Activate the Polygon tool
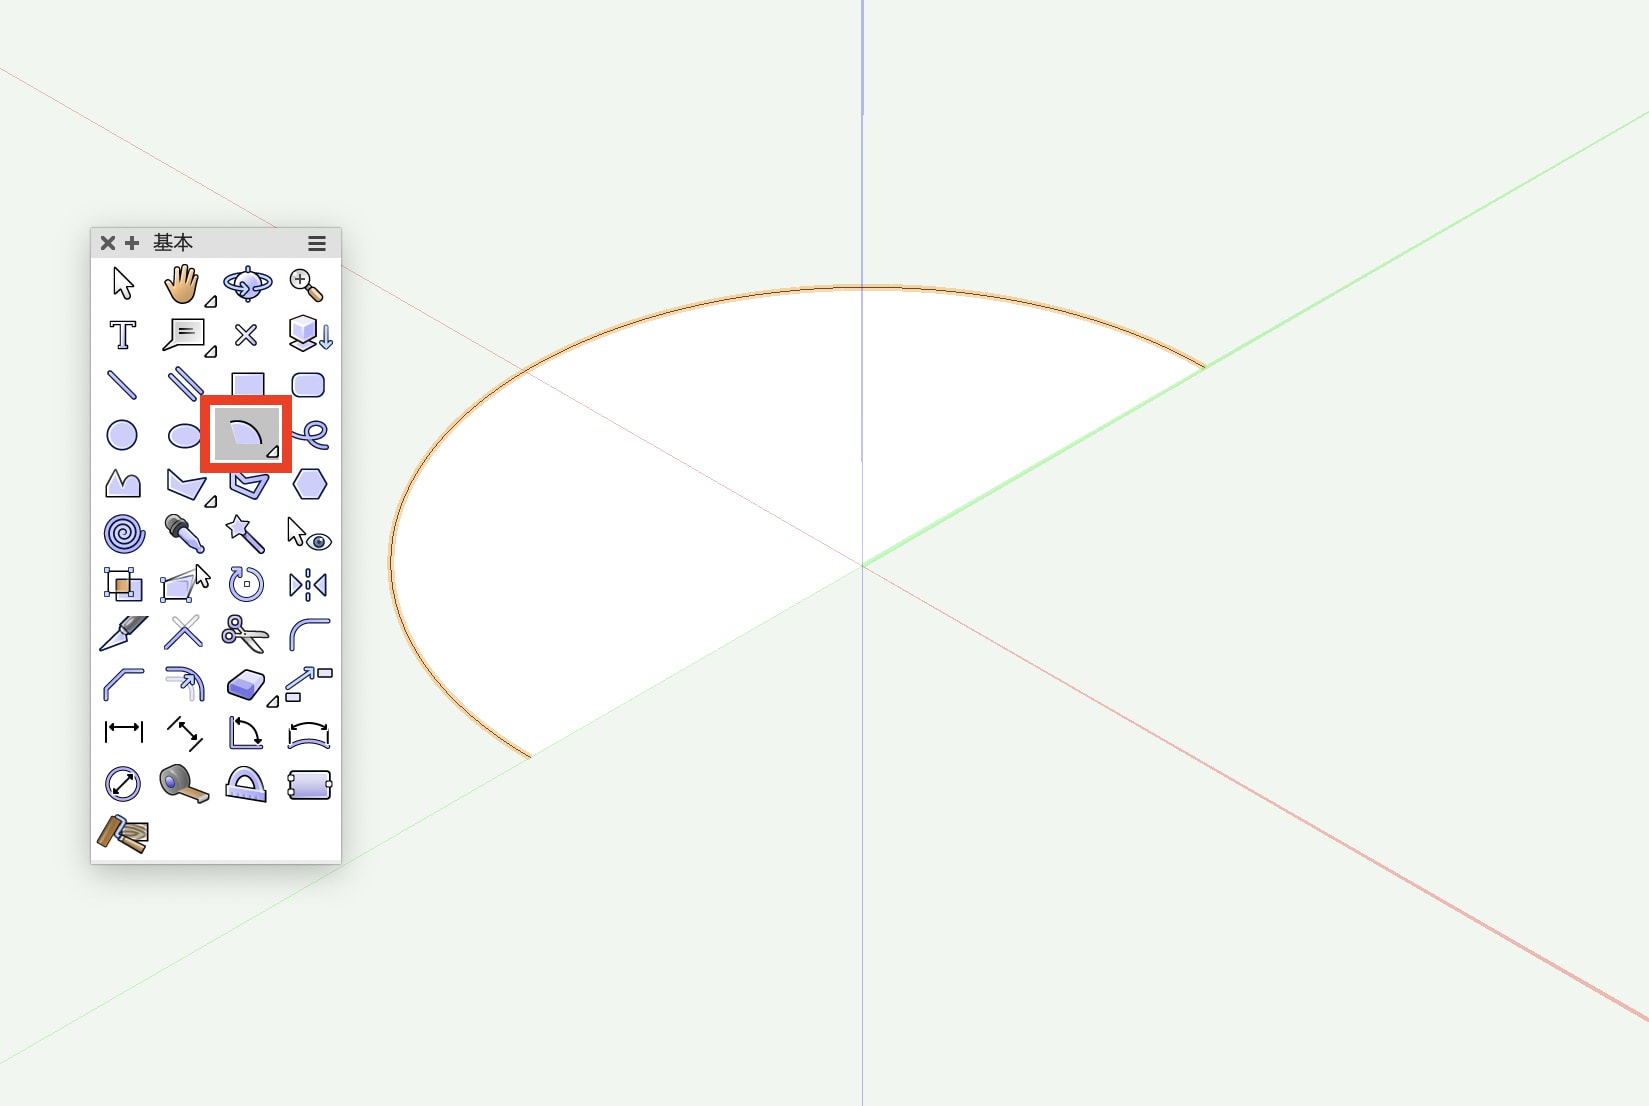 [187, 485]
